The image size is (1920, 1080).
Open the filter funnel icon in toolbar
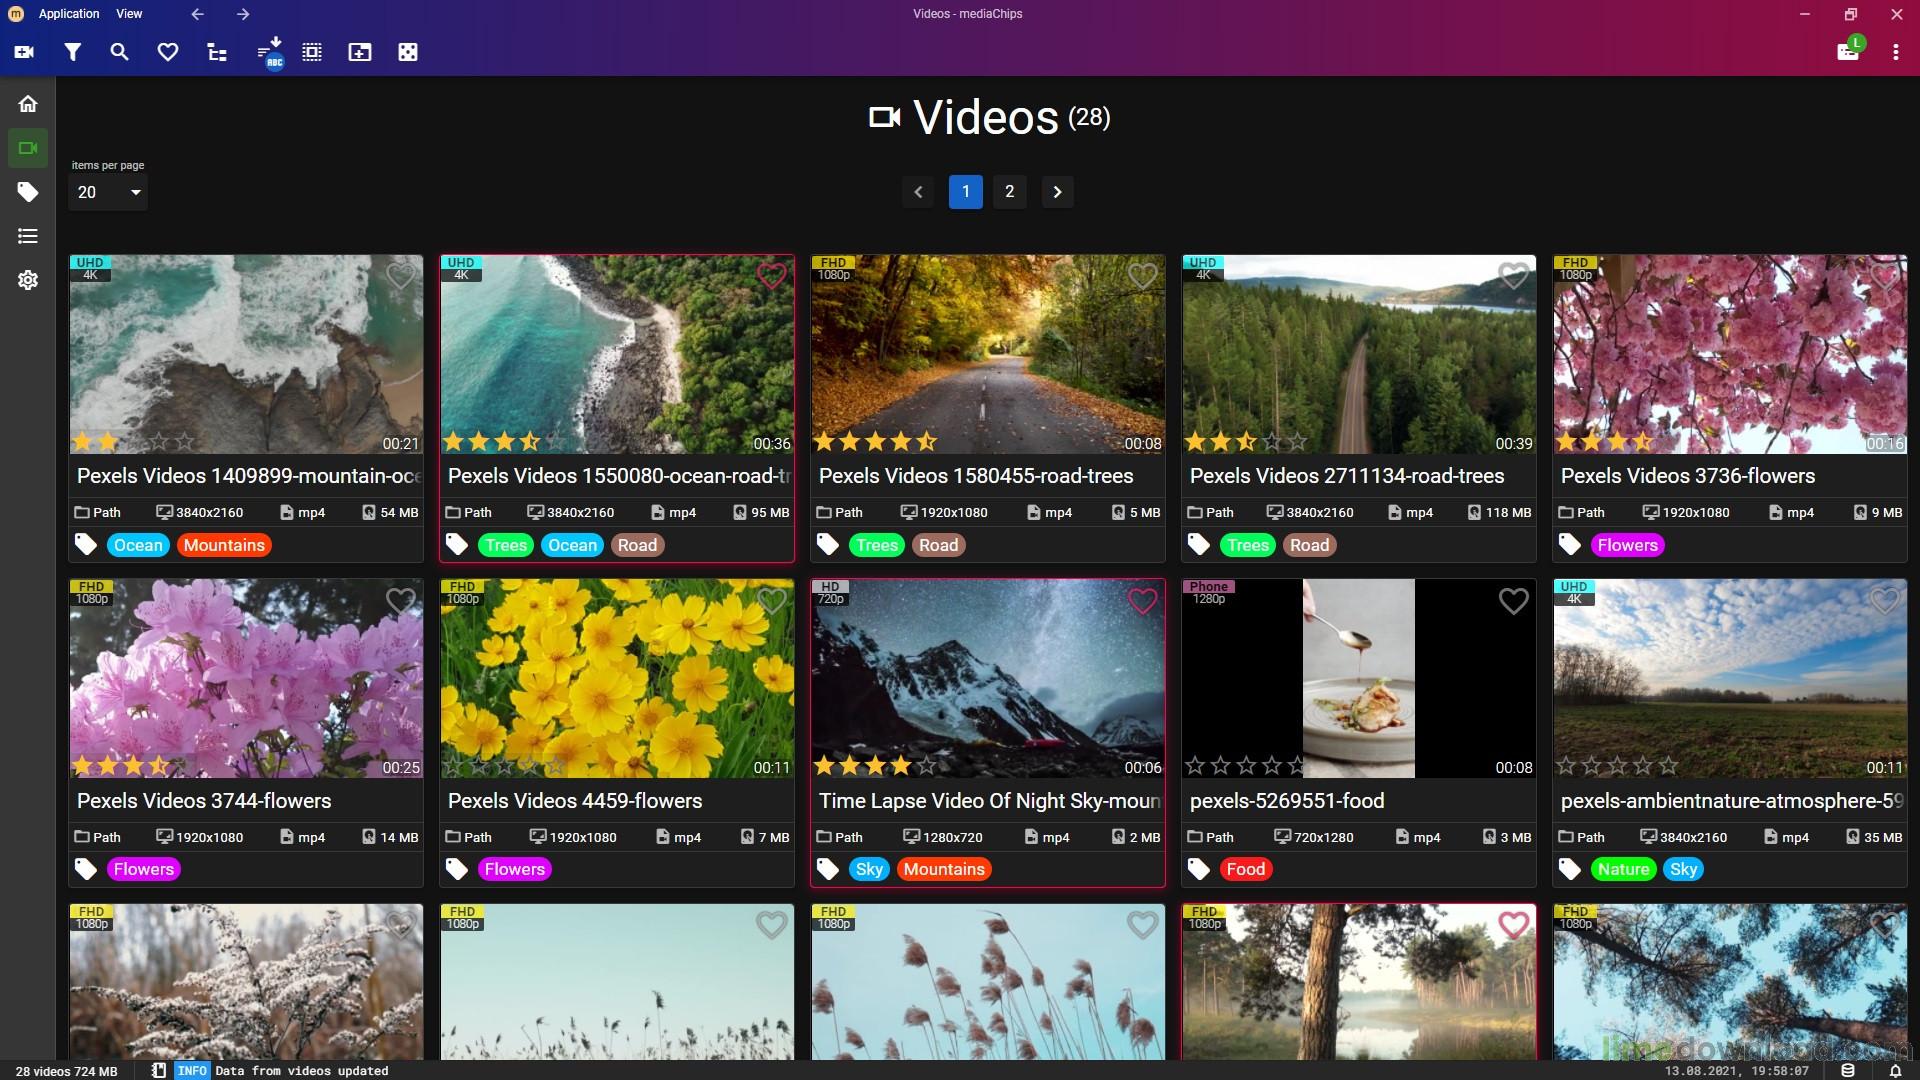pos(72,52)
